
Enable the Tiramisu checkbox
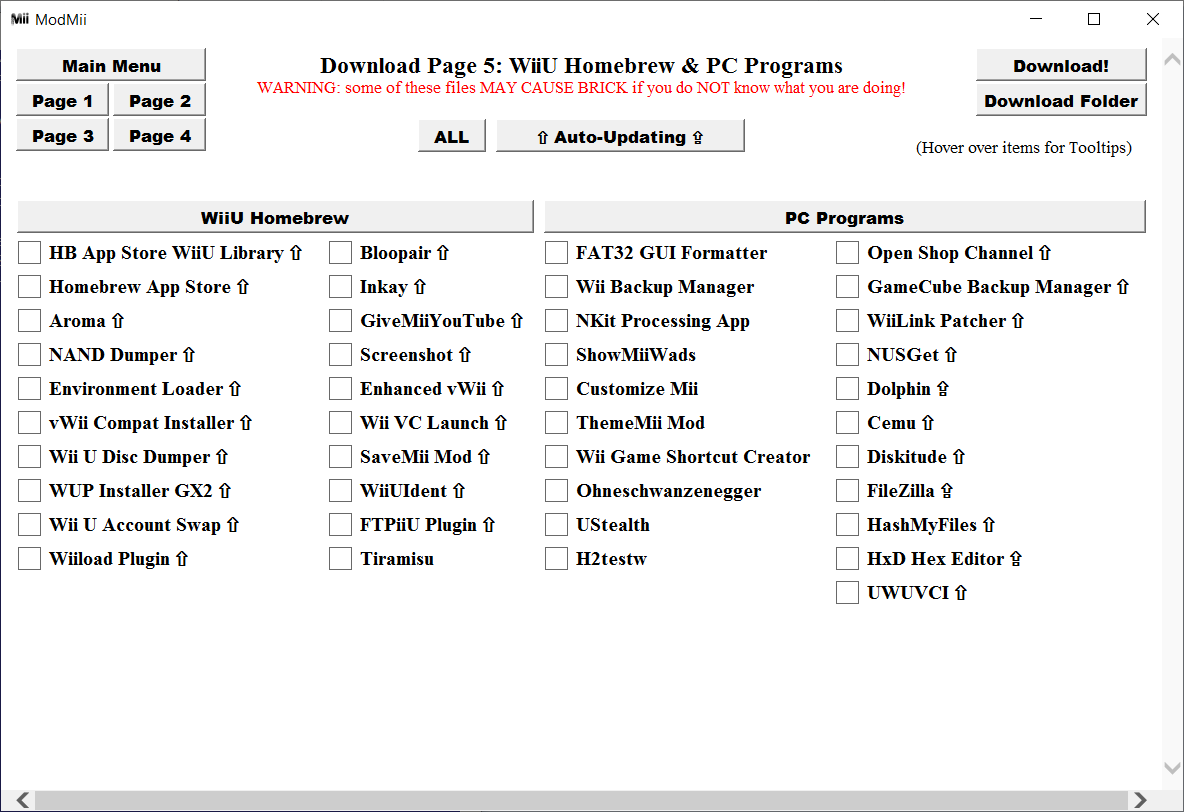pos(341,559)
